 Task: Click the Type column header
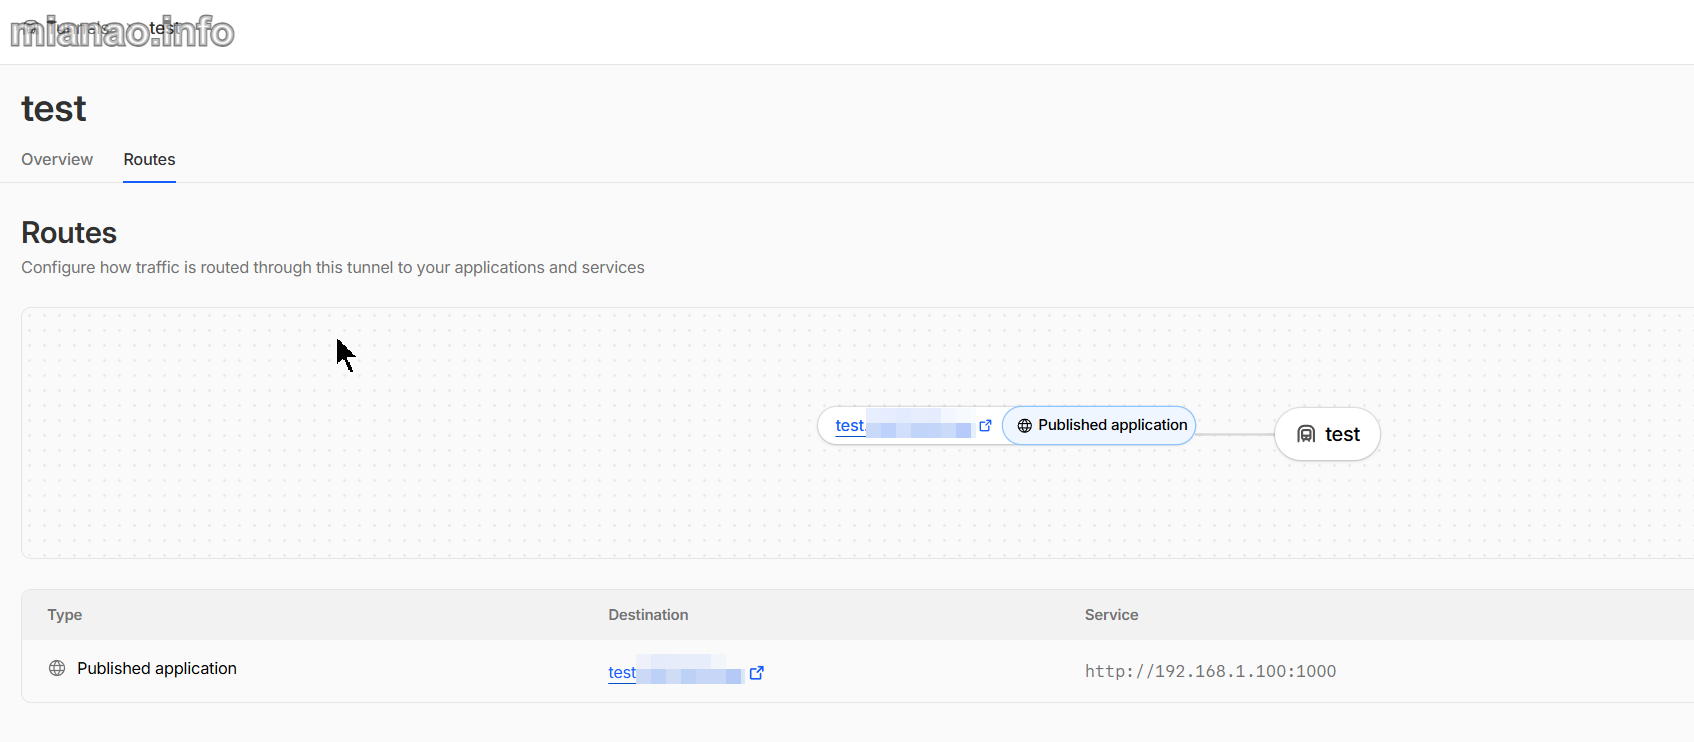click(65, 615)
